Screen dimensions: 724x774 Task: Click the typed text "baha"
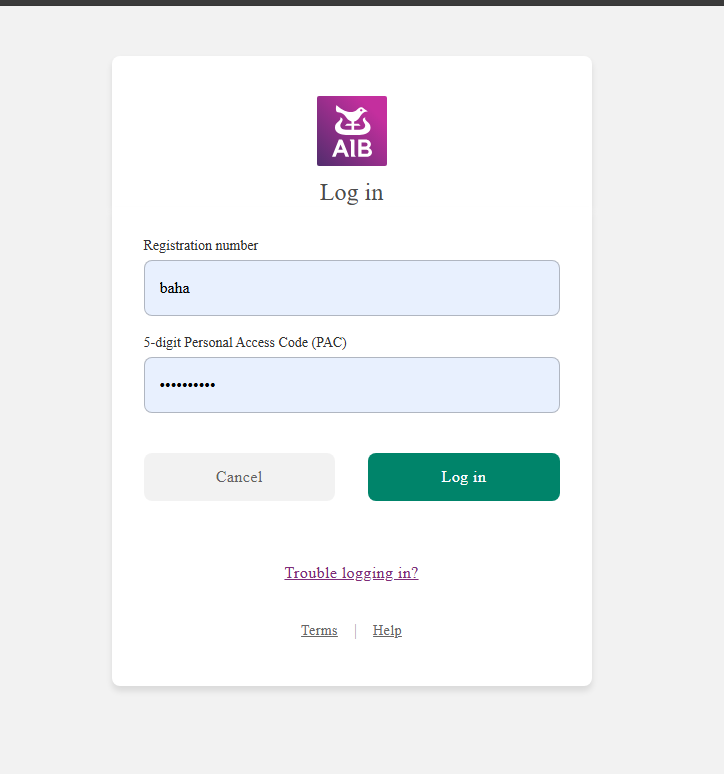tap(175, 288)
